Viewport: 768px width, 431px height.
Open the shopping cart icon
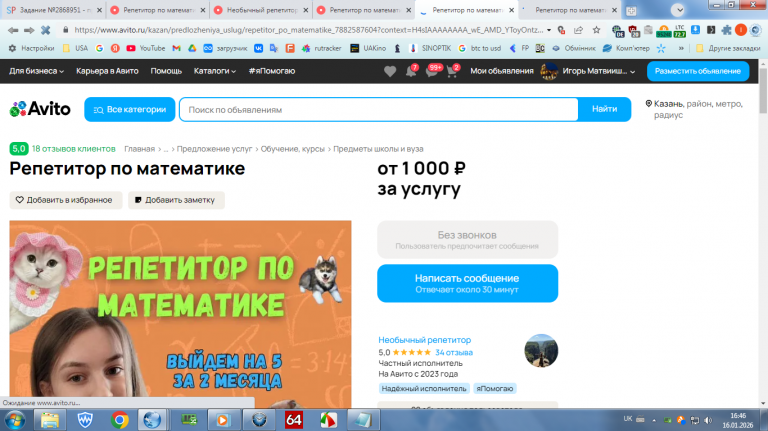453,71
